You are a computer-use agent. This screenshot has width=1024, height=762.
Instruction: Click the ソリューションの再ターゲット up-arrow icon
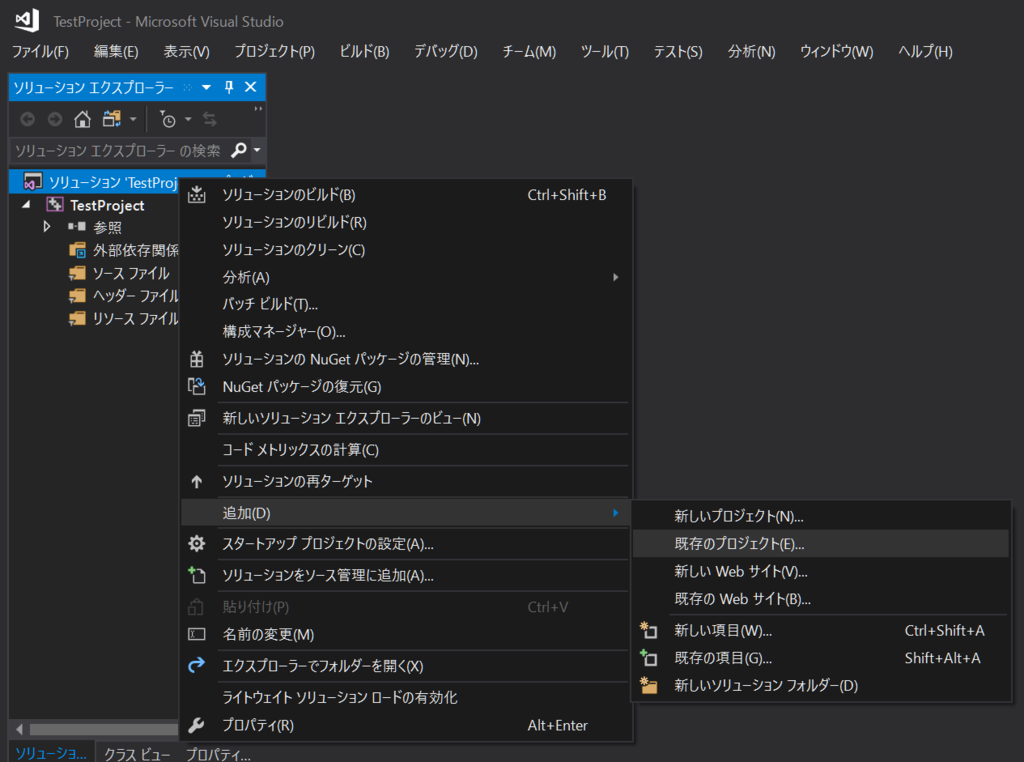[x=197, y=481]
